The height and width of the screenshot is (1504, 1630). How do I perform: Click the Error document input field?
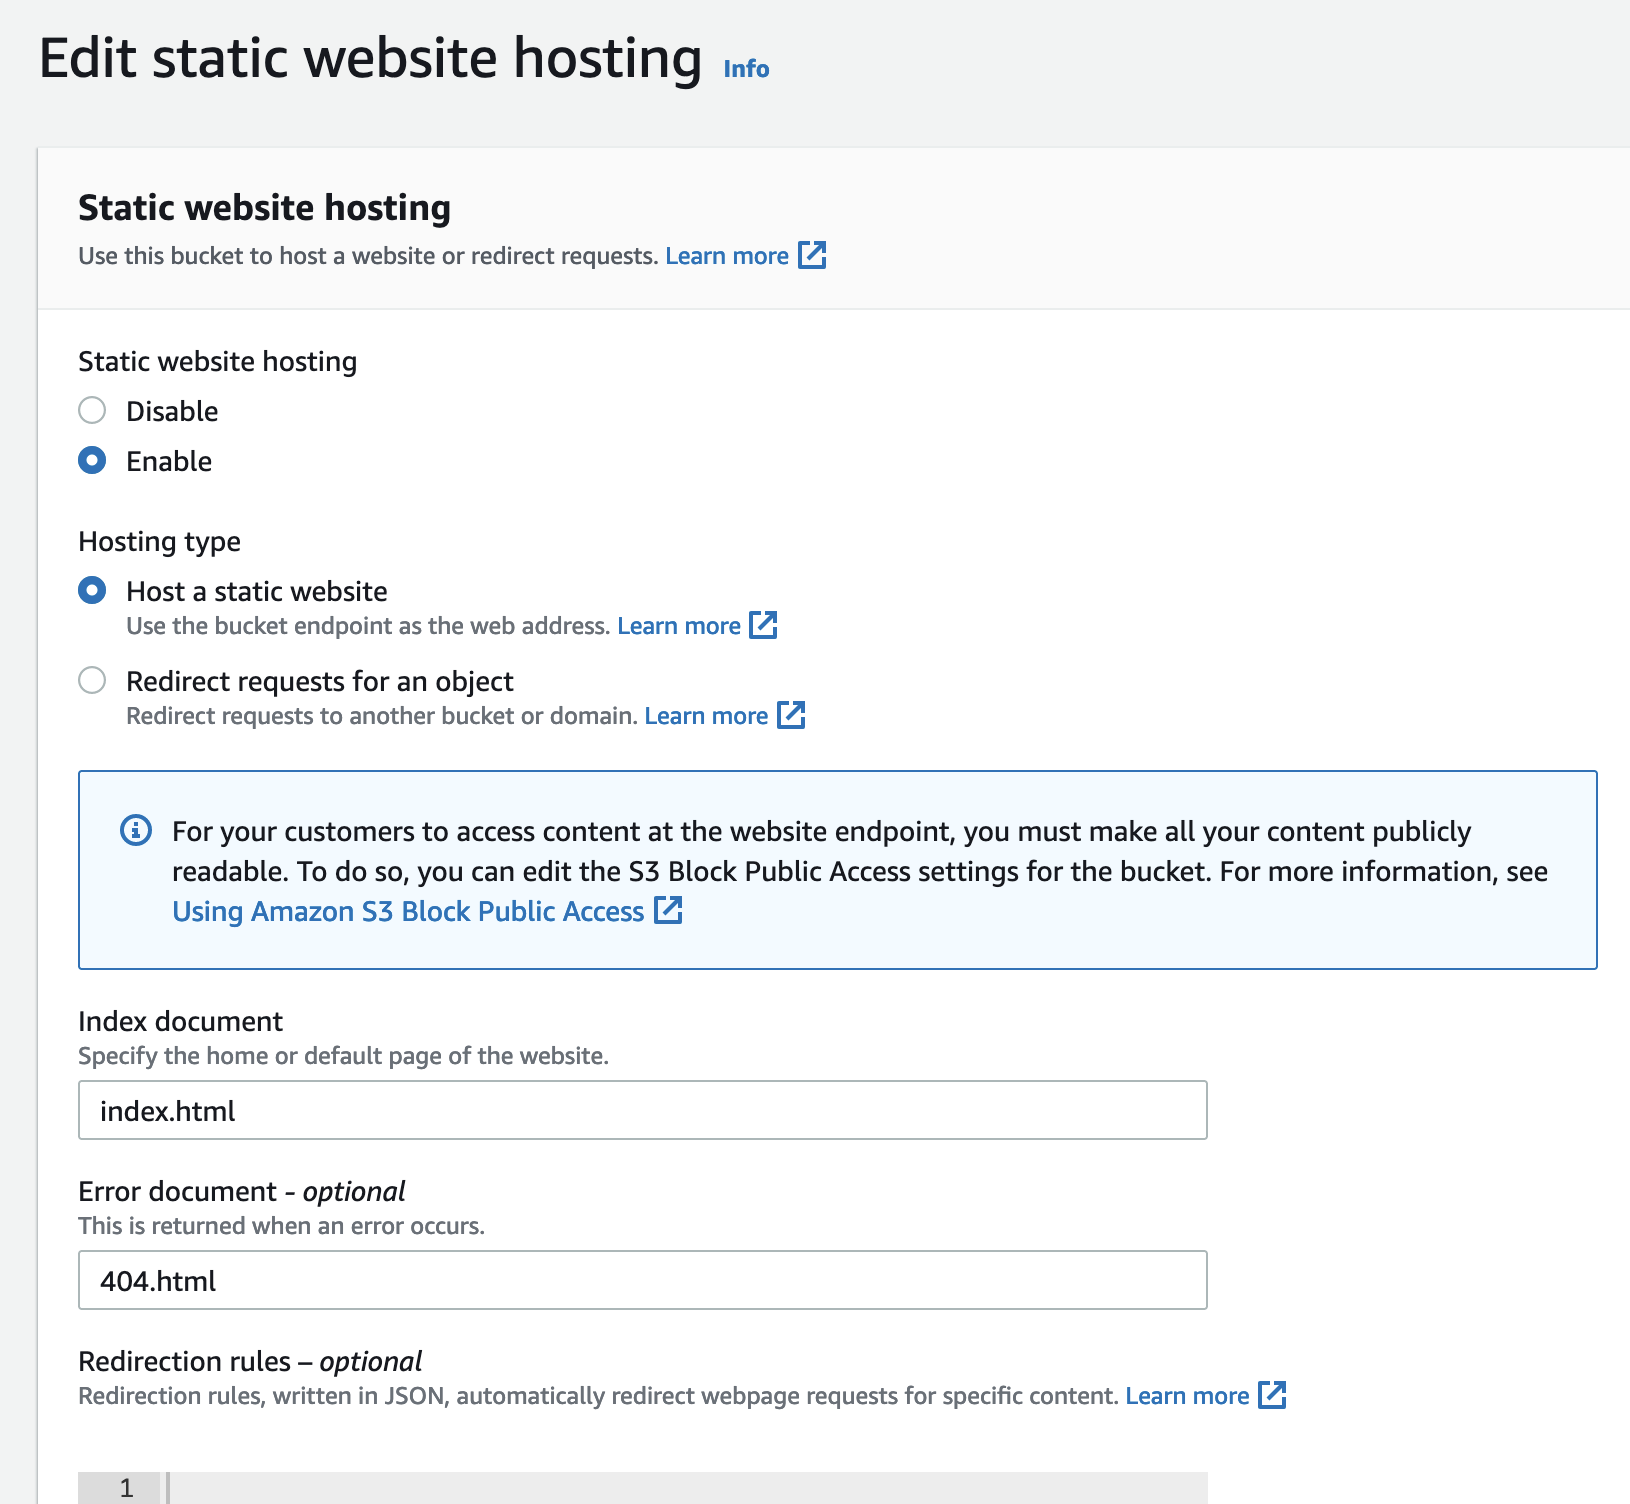[x=642, y=1280]
